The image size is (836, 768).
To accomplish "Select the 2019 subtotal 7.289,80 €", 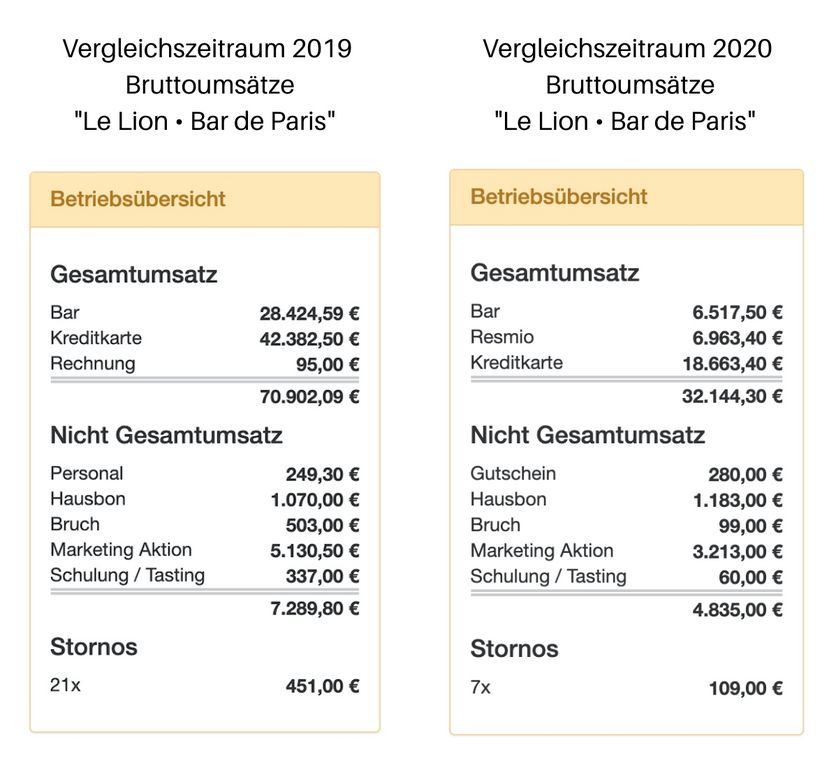I will click(316, 608).
